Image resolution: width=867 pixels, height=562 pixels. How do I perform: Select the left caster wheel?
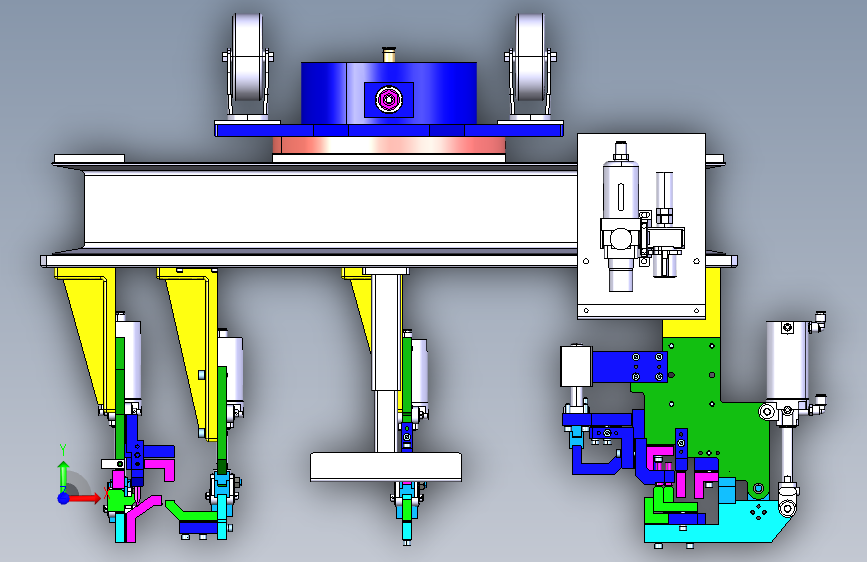click(x=247, y=58)
